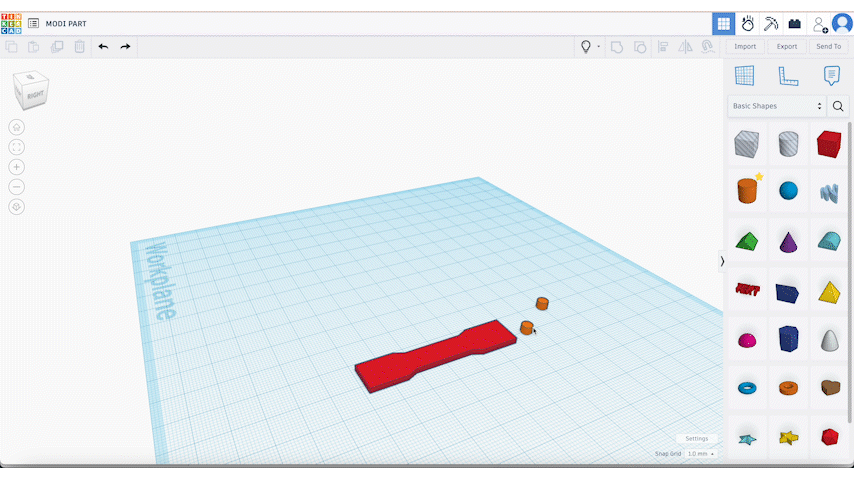Collapse the shapes panel with the chevron

pyautogui.click(x=722, y=261)
